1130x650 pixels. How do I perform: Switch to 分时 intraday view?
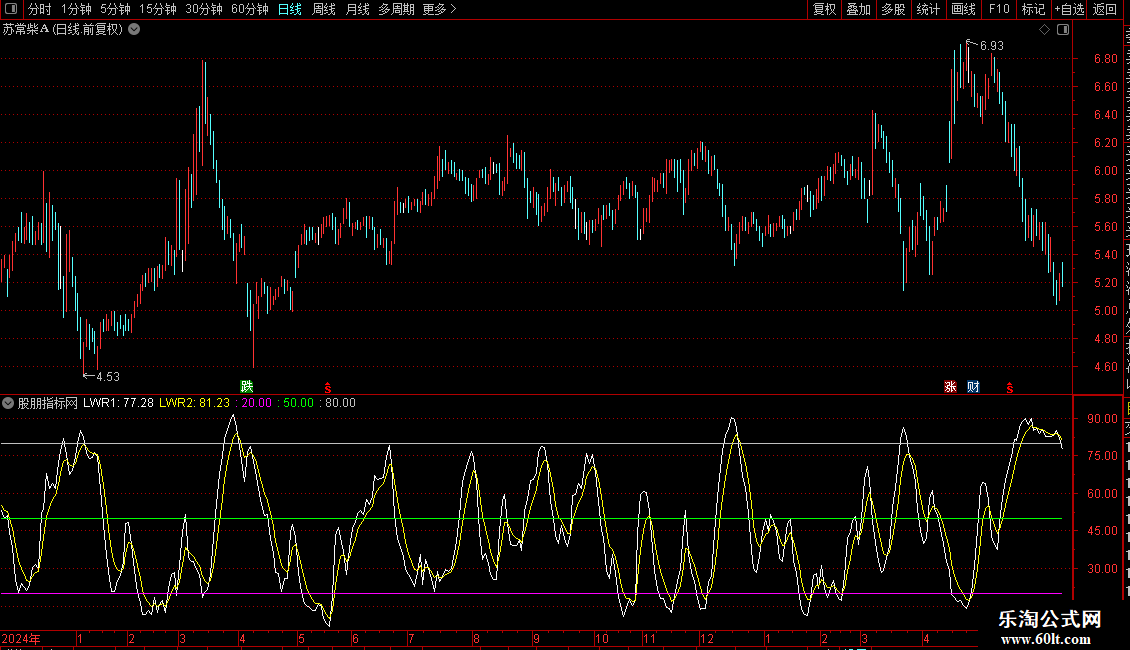(x=40, y=9)
